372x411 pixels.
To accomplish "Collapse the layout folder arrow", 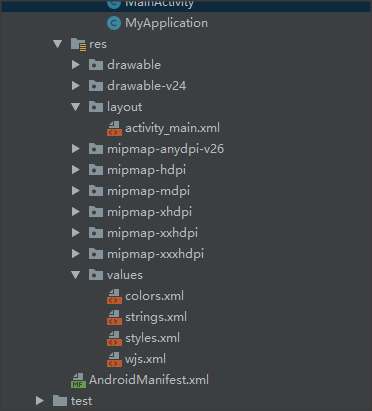I will tap(76, 107).
